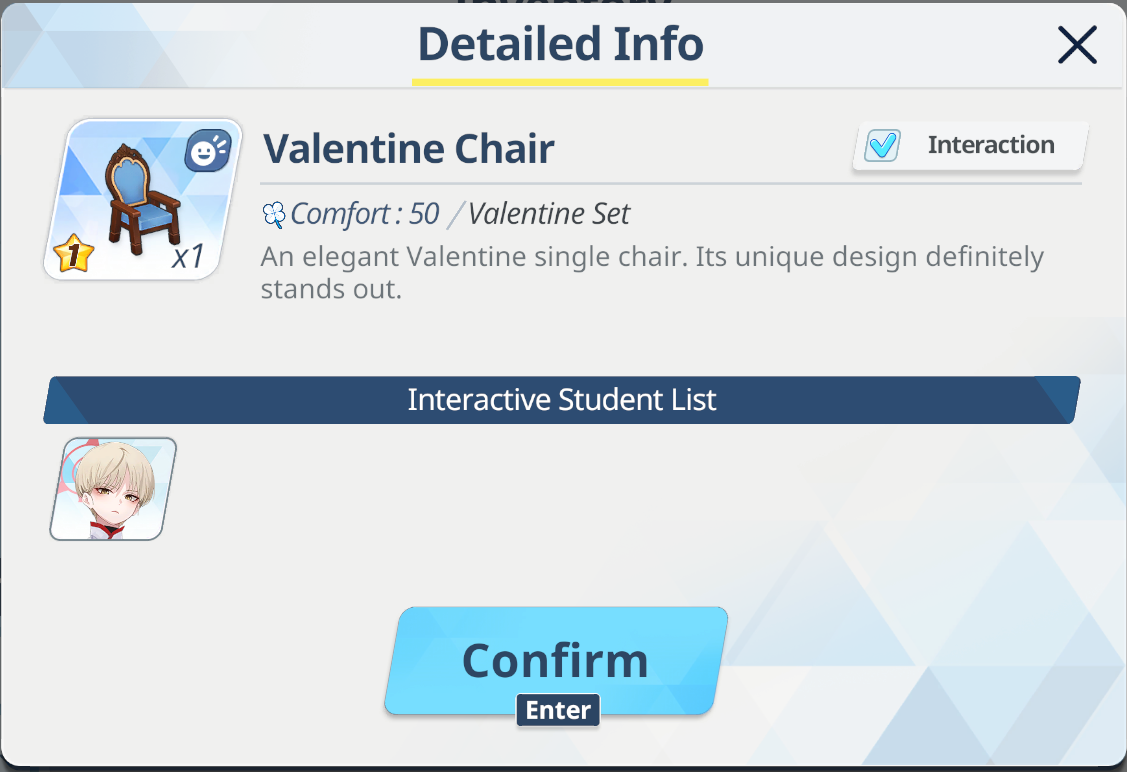Click the x1 quantity indicator
The image size is (1127, 772).
[188, 256]
